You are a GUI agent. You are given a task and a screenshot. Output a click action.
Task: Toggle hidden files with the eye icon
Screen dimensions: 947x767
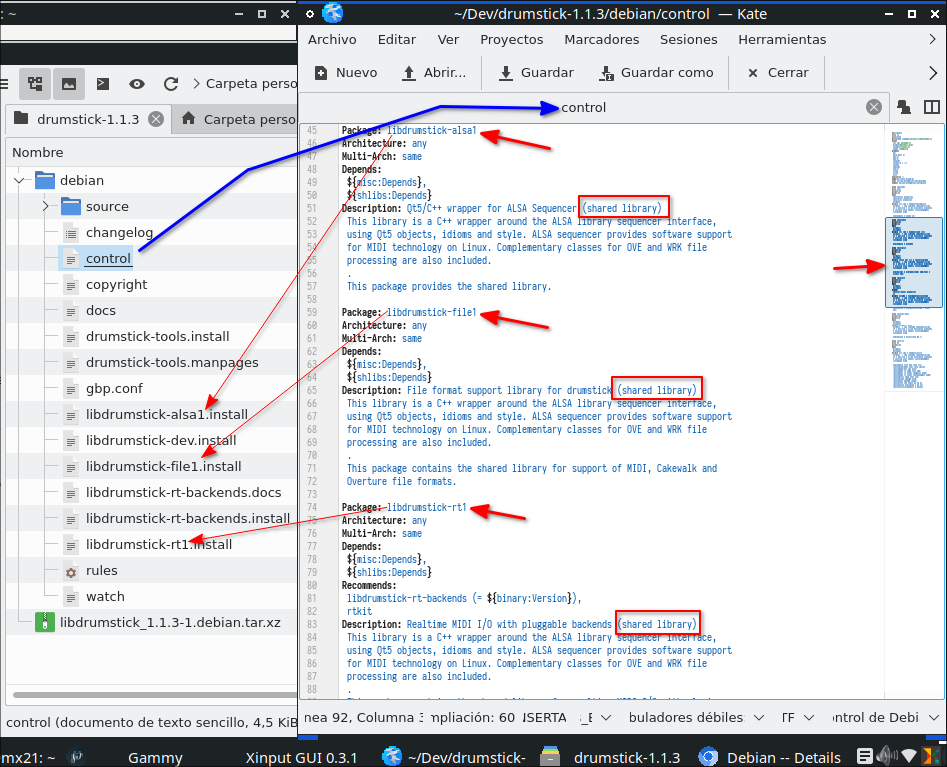click(137, 84)
